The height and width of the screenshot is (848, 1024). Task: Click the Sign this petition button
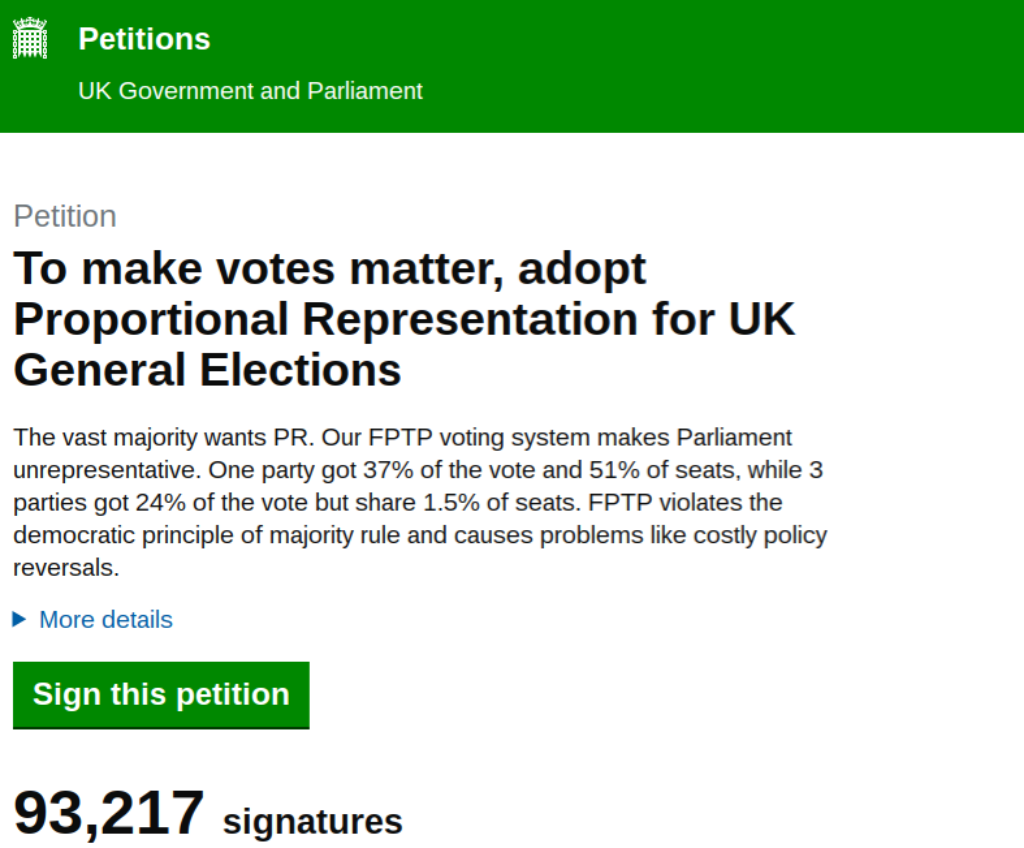(161, 694)
